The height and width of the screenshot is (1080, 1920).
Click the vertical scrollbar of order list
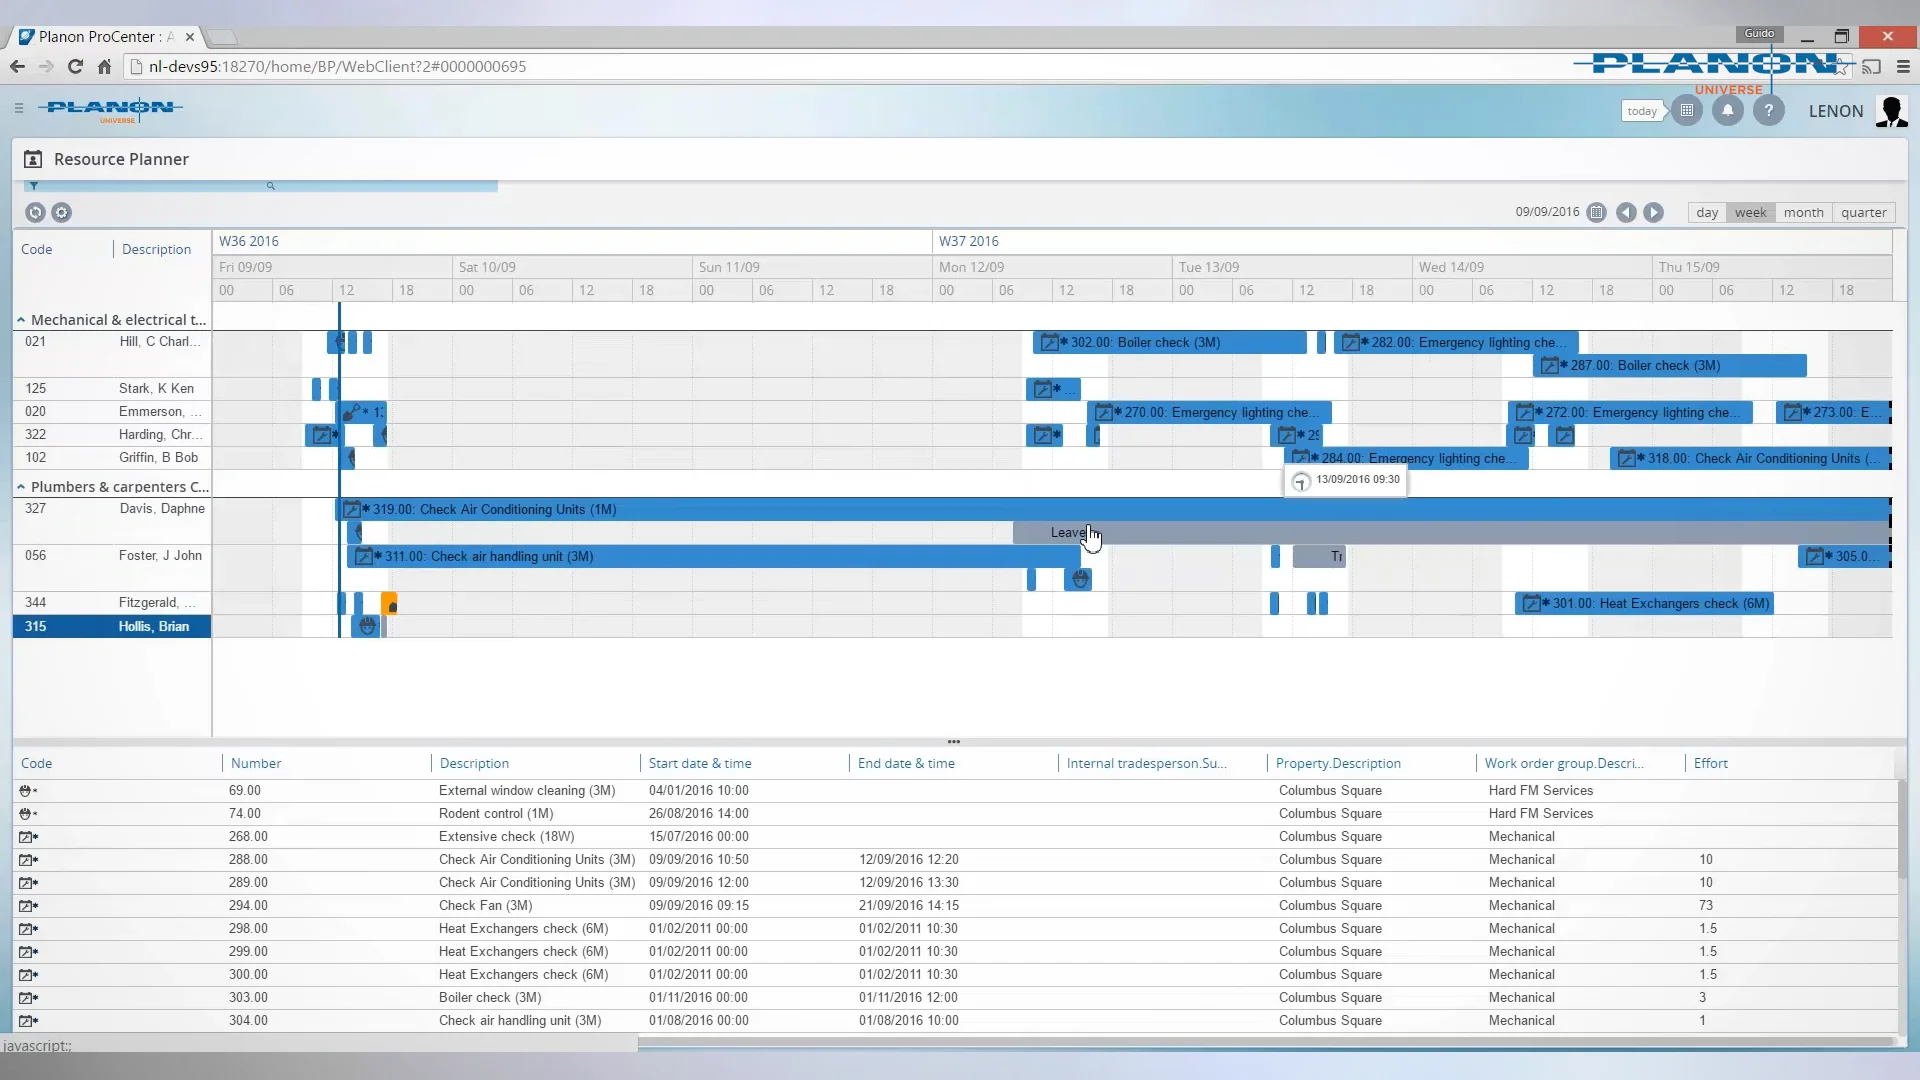[1902, 830]
